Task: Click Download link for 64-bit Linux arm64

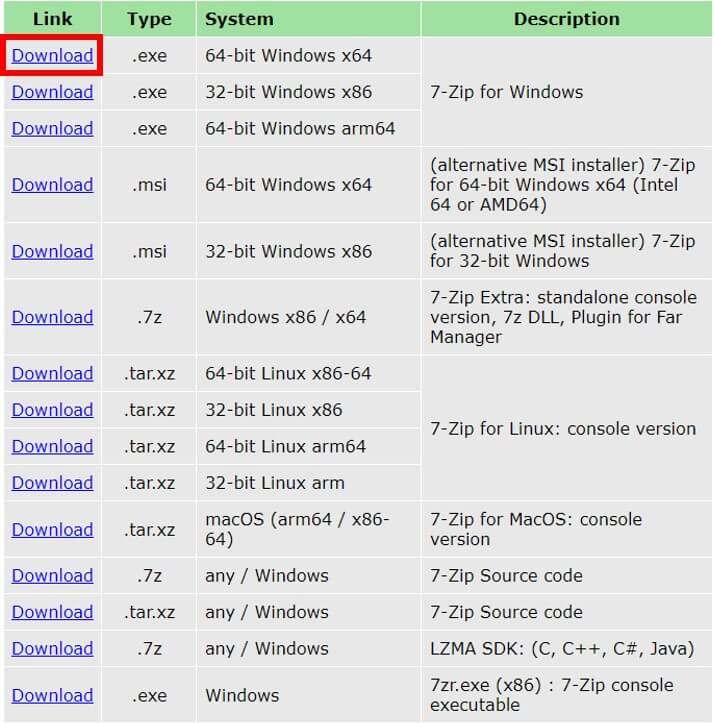Action: (x=53, y=446)
